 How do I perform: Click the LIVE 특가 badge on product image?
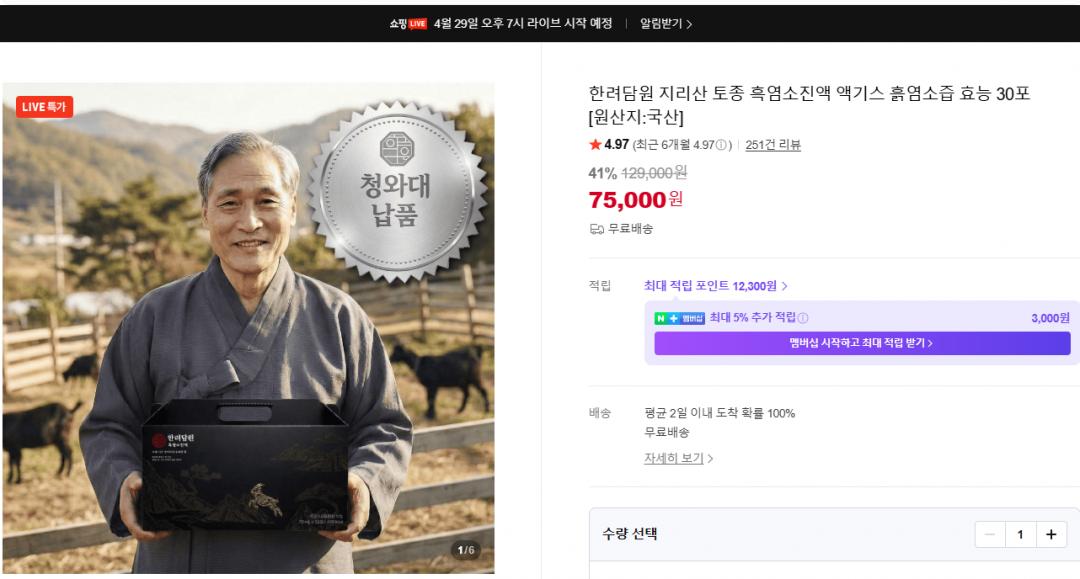point(45,107)
